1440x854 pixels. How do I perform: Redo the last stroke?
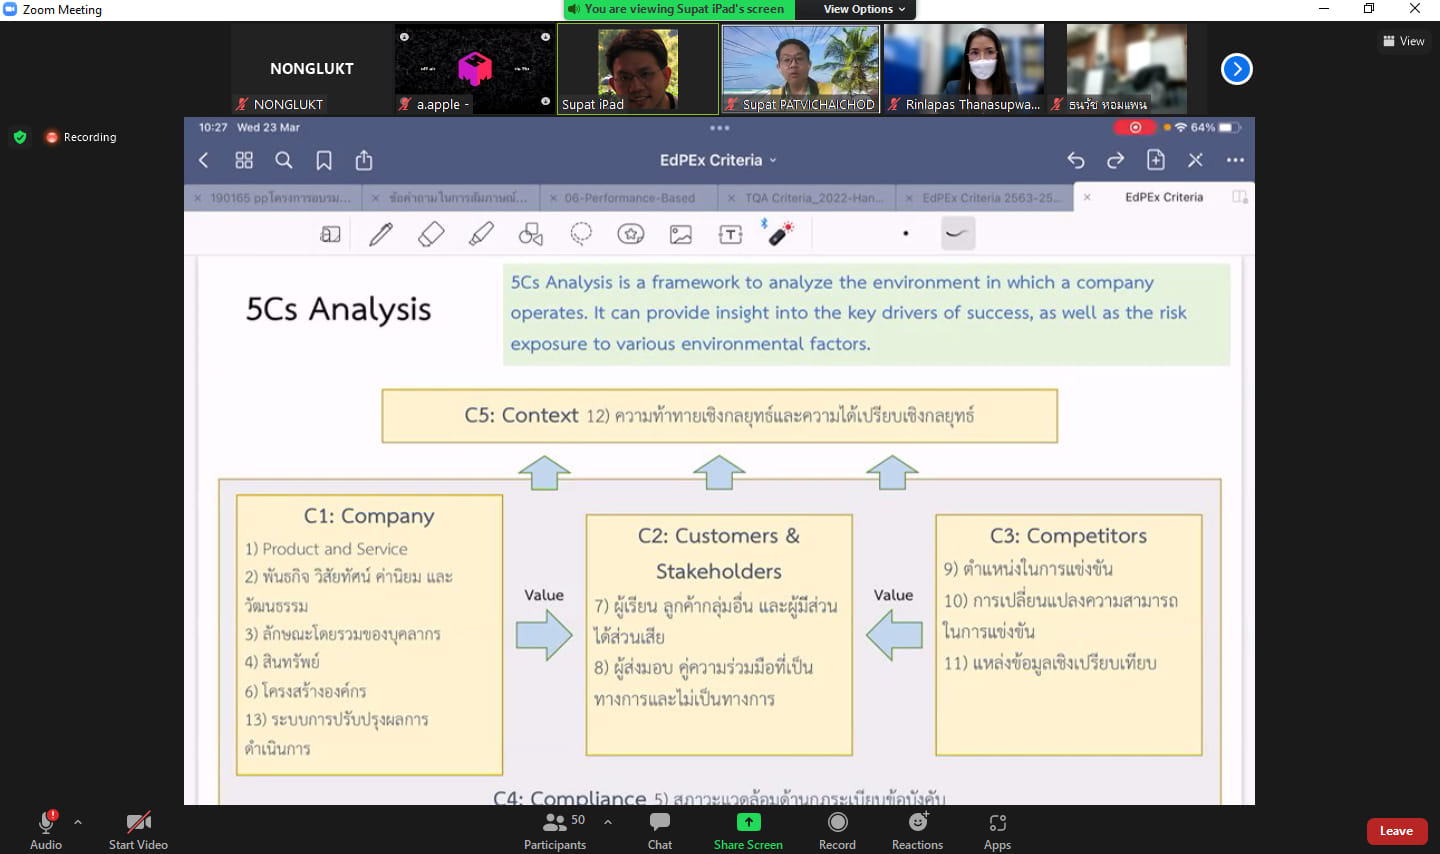pos(1116,160)
